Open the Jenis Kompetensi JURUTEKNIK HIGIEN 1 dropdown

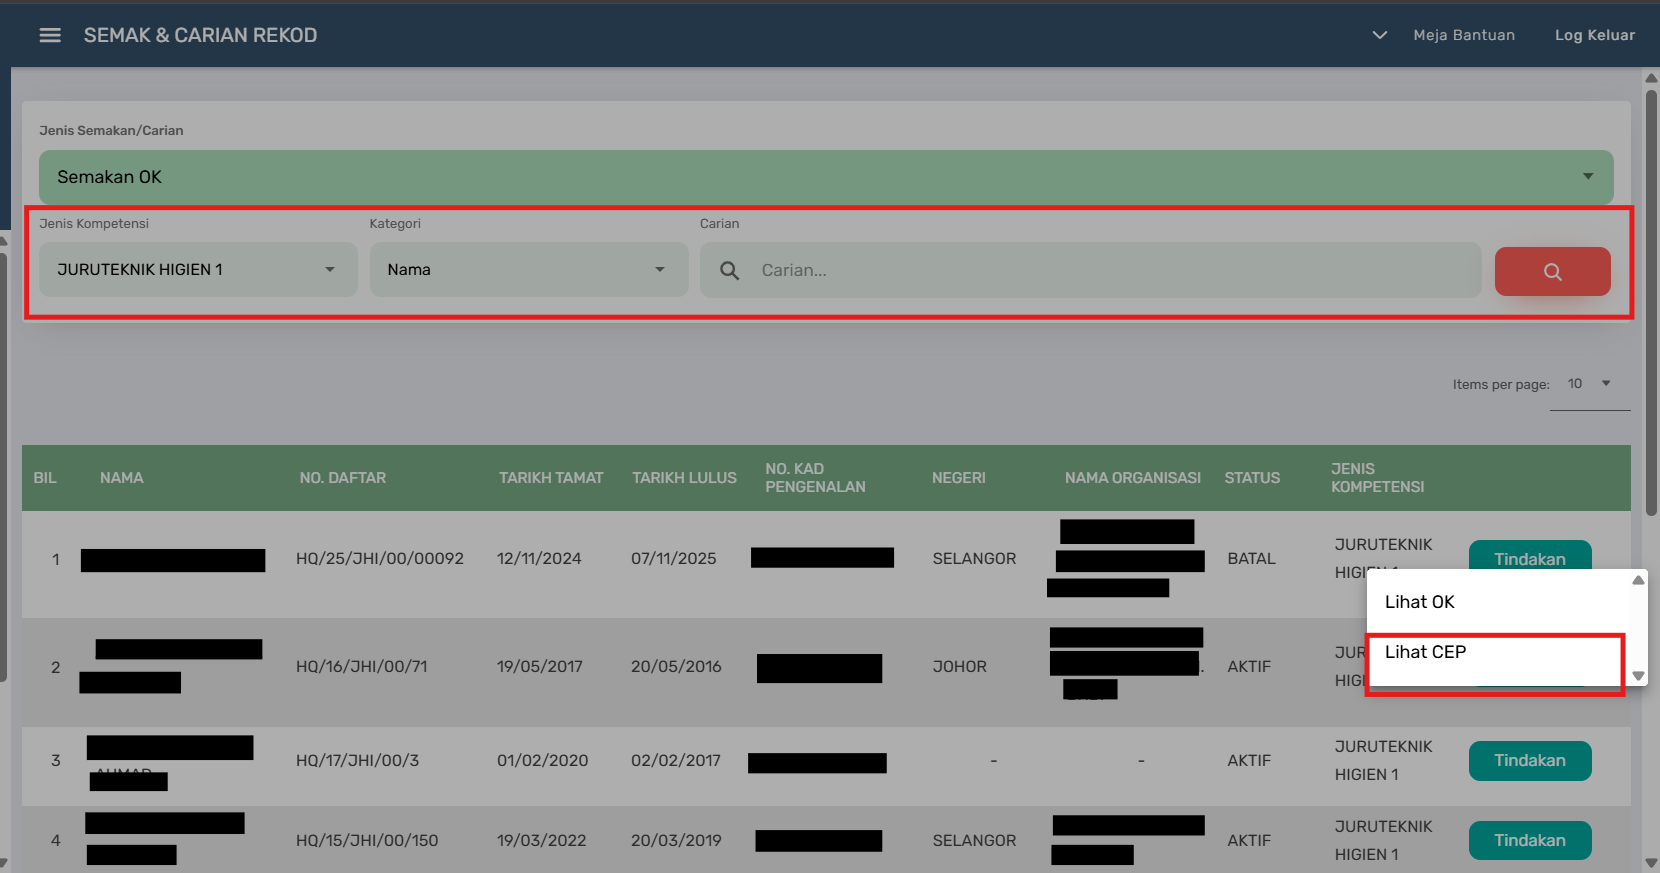coord(198,270)
